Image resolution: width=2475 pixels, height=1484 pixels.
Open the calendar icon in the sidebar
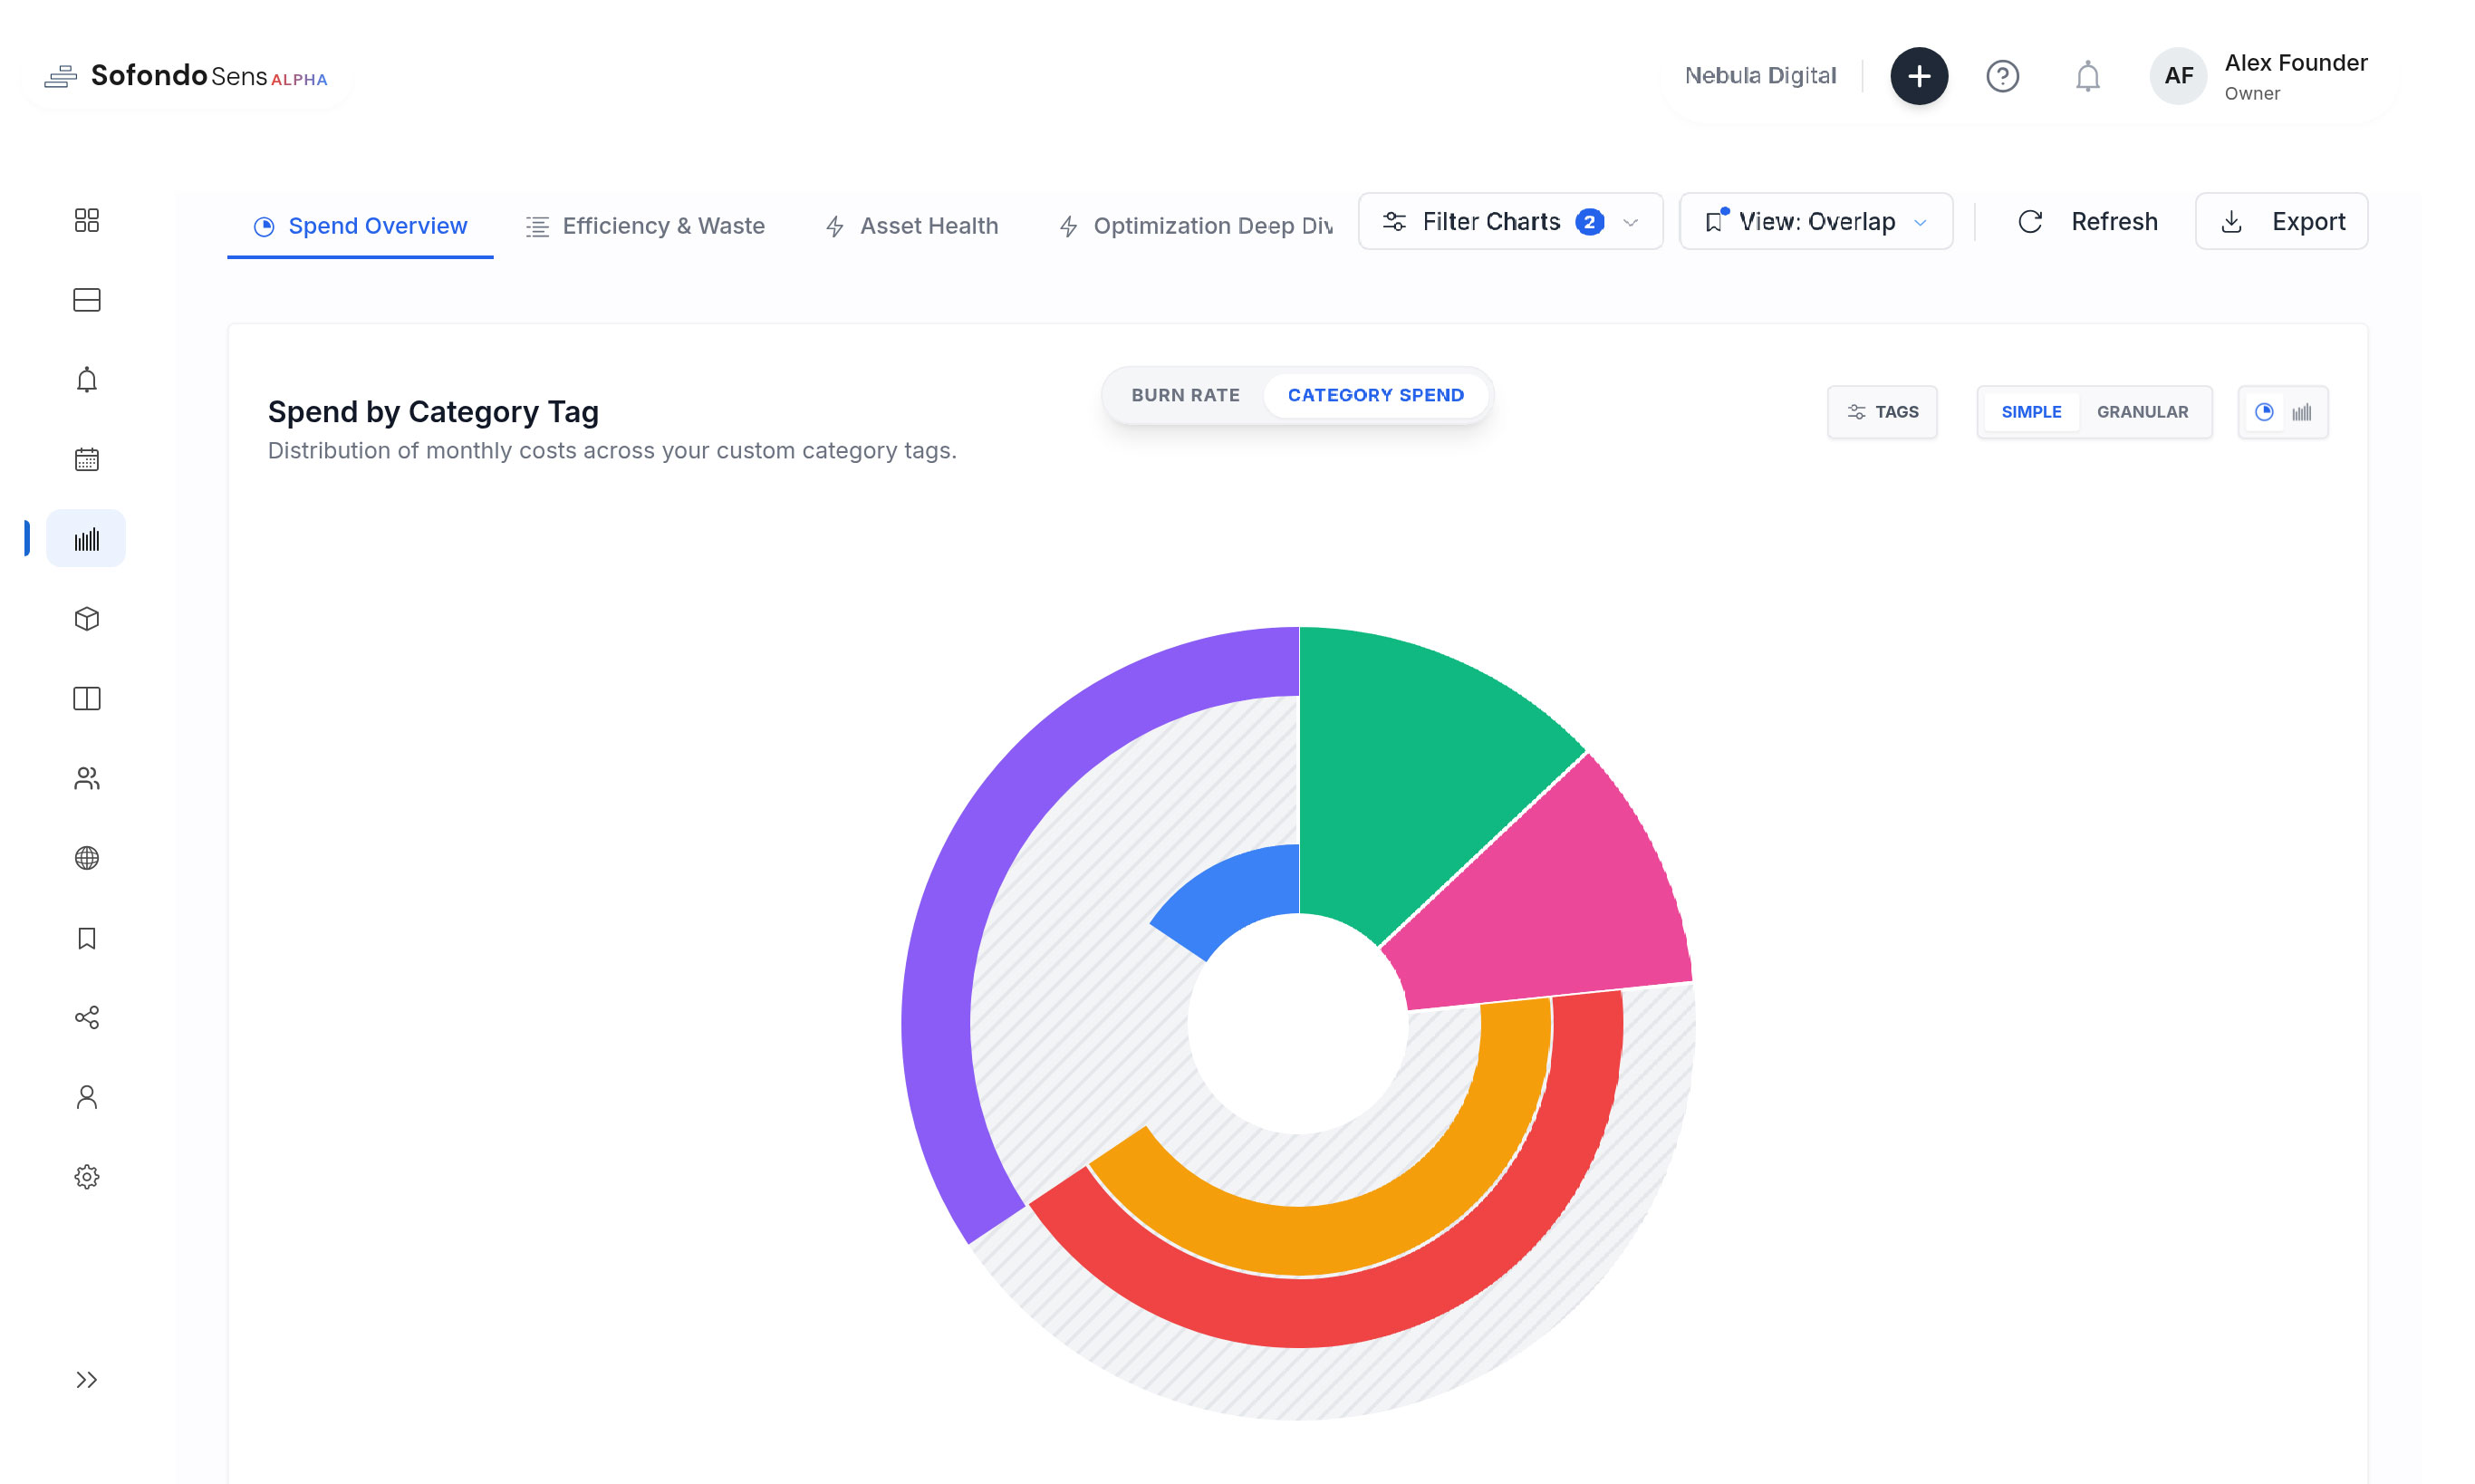coord(86,459)
